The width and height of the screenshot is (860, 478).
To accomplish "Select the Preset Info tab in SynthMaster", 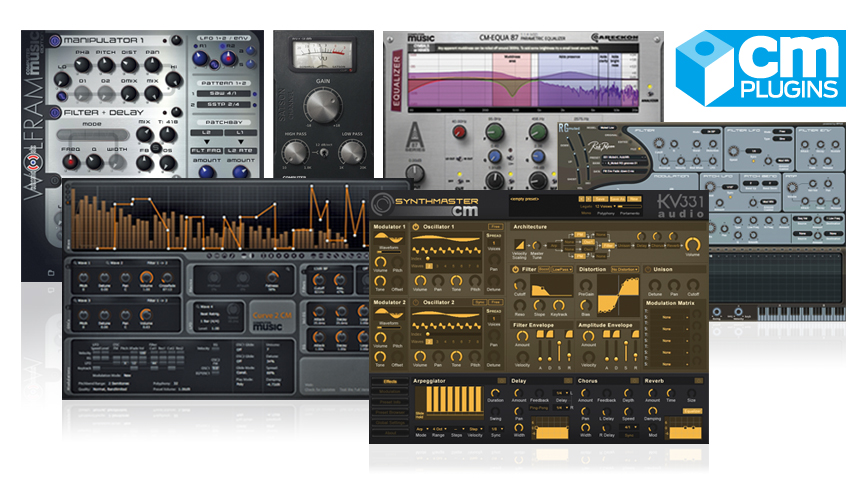I will [x=390, y=402].
